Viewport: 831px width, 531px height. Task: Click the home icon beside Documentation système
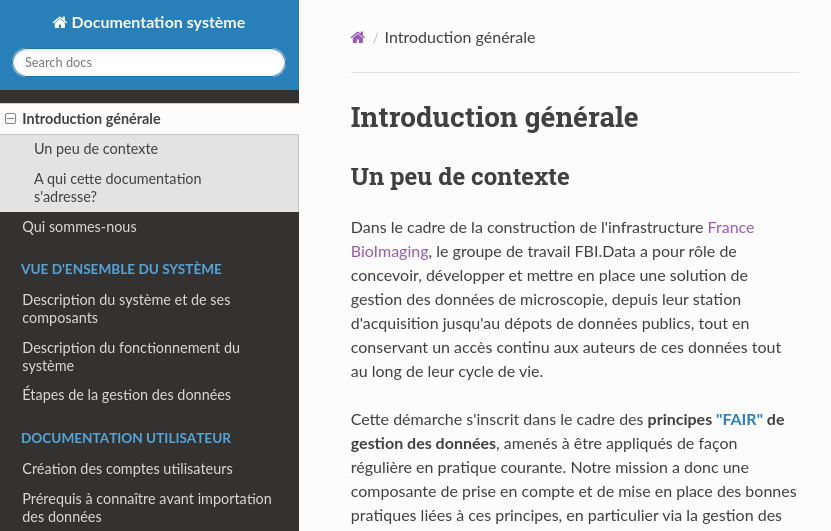[x=60, y=23]
